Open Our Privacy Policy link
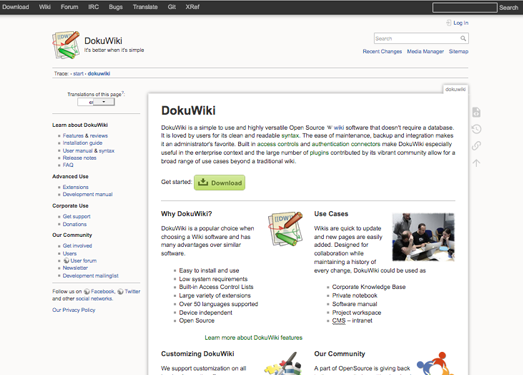 [x=73, y=310]
